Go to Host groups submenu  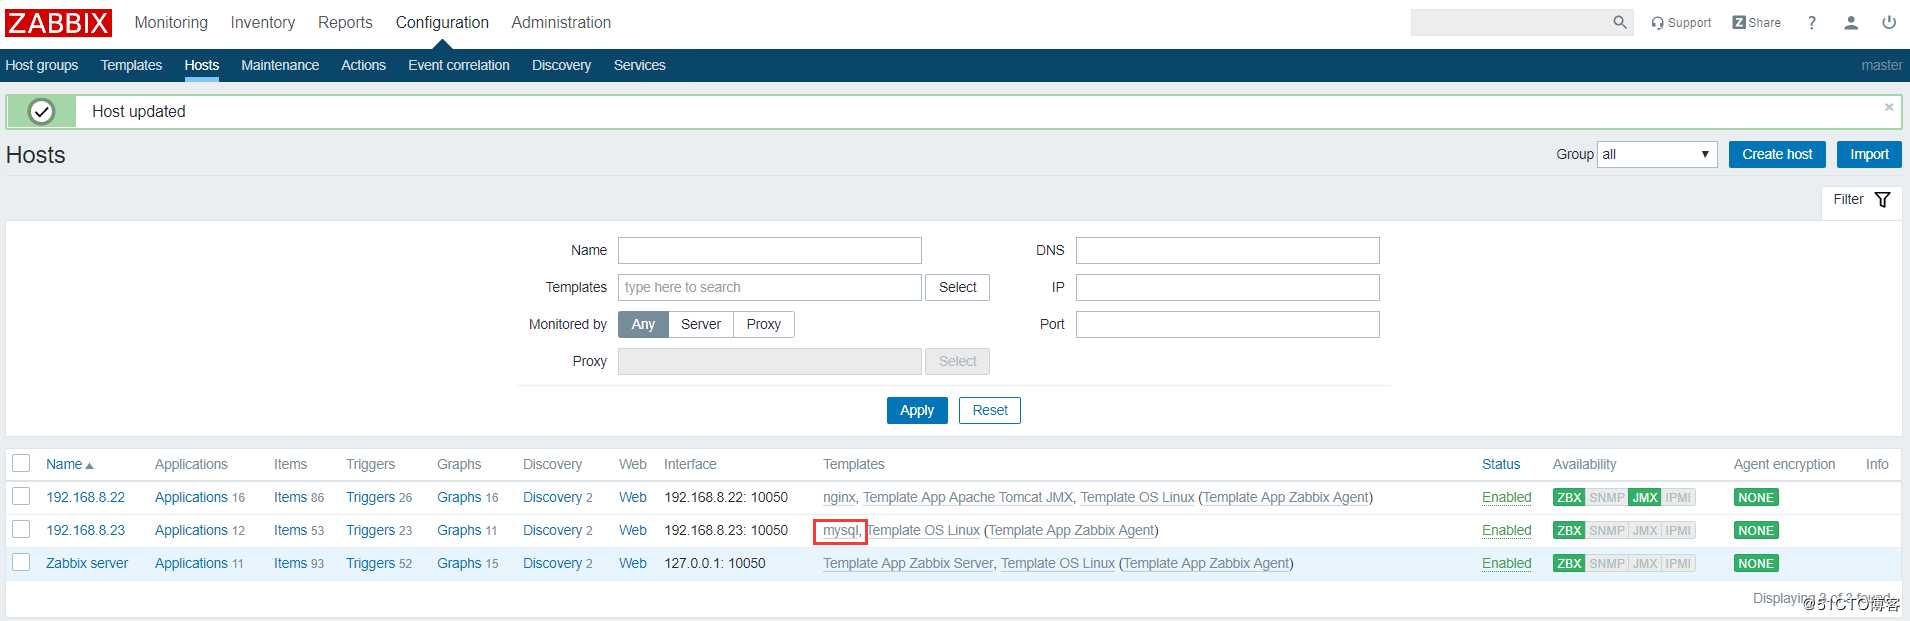(x=42, y=65)
